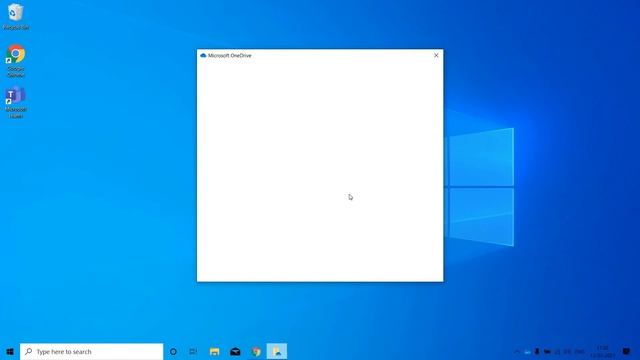Image resolution: width=640 pixels, height=360 pixels.
Task: Open the Recycle Bin desktop icon
Action: coord(16,16)
